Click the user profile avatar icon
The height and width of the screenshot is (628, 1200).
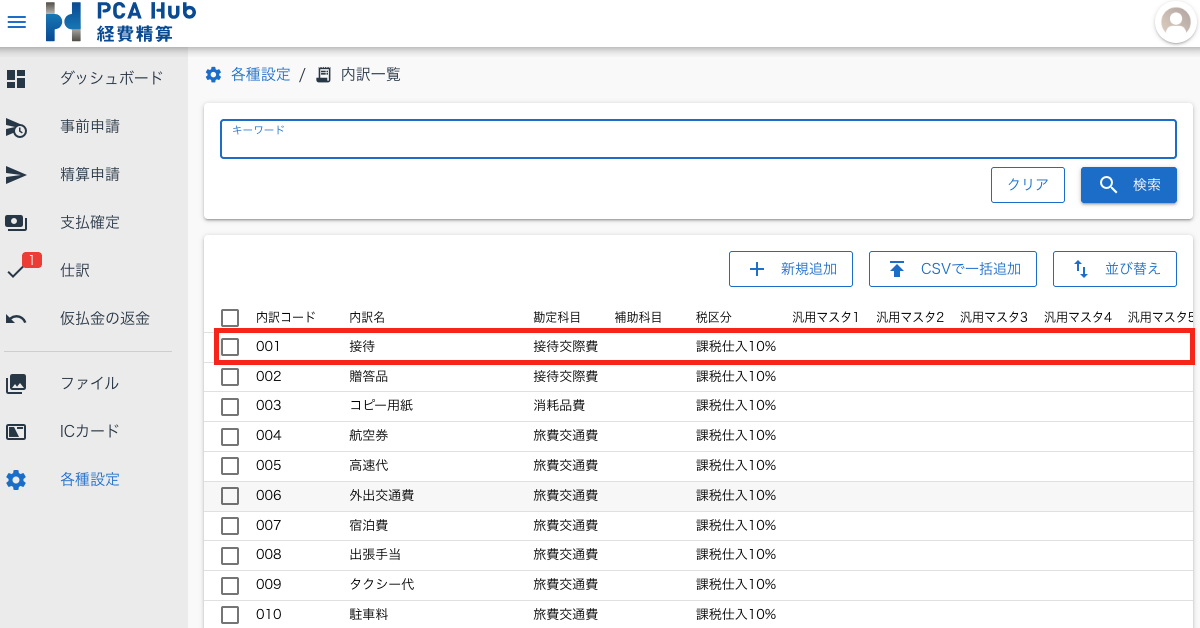click(1176, 22)
